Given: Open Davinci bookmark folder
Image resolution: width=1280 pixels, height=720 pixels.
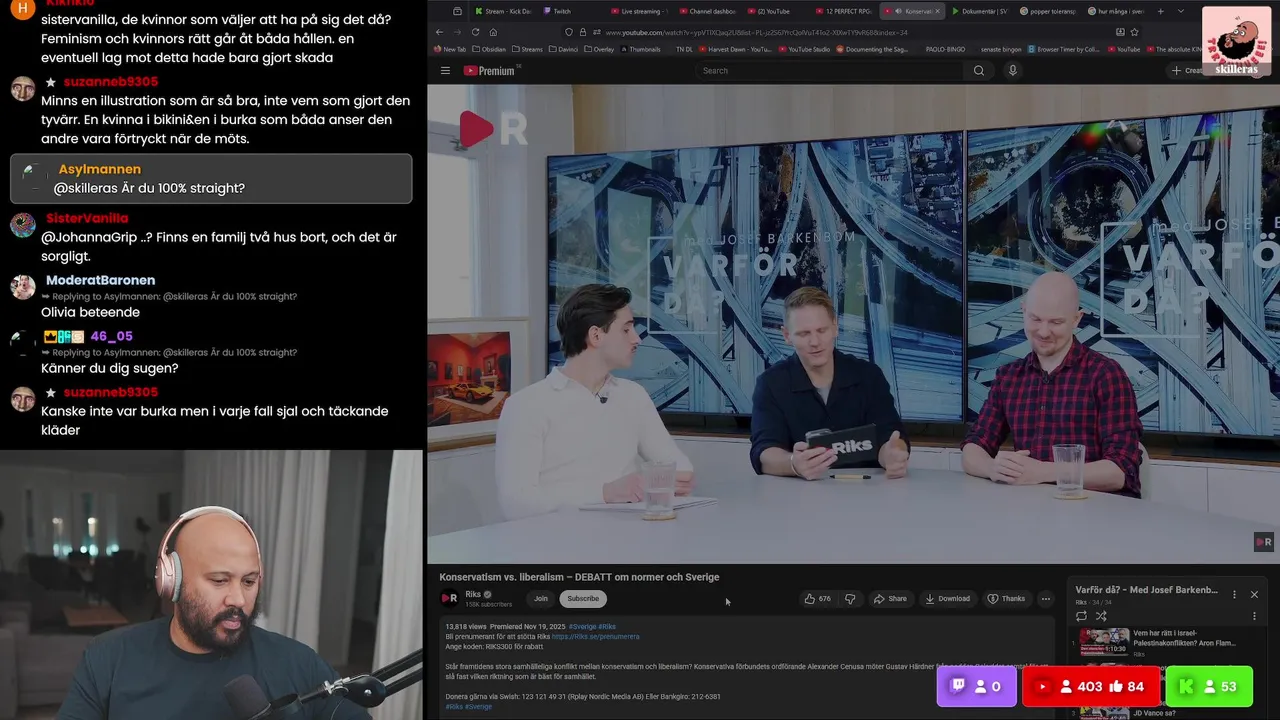Looking at the screenshot, I should tap(565, 49).
